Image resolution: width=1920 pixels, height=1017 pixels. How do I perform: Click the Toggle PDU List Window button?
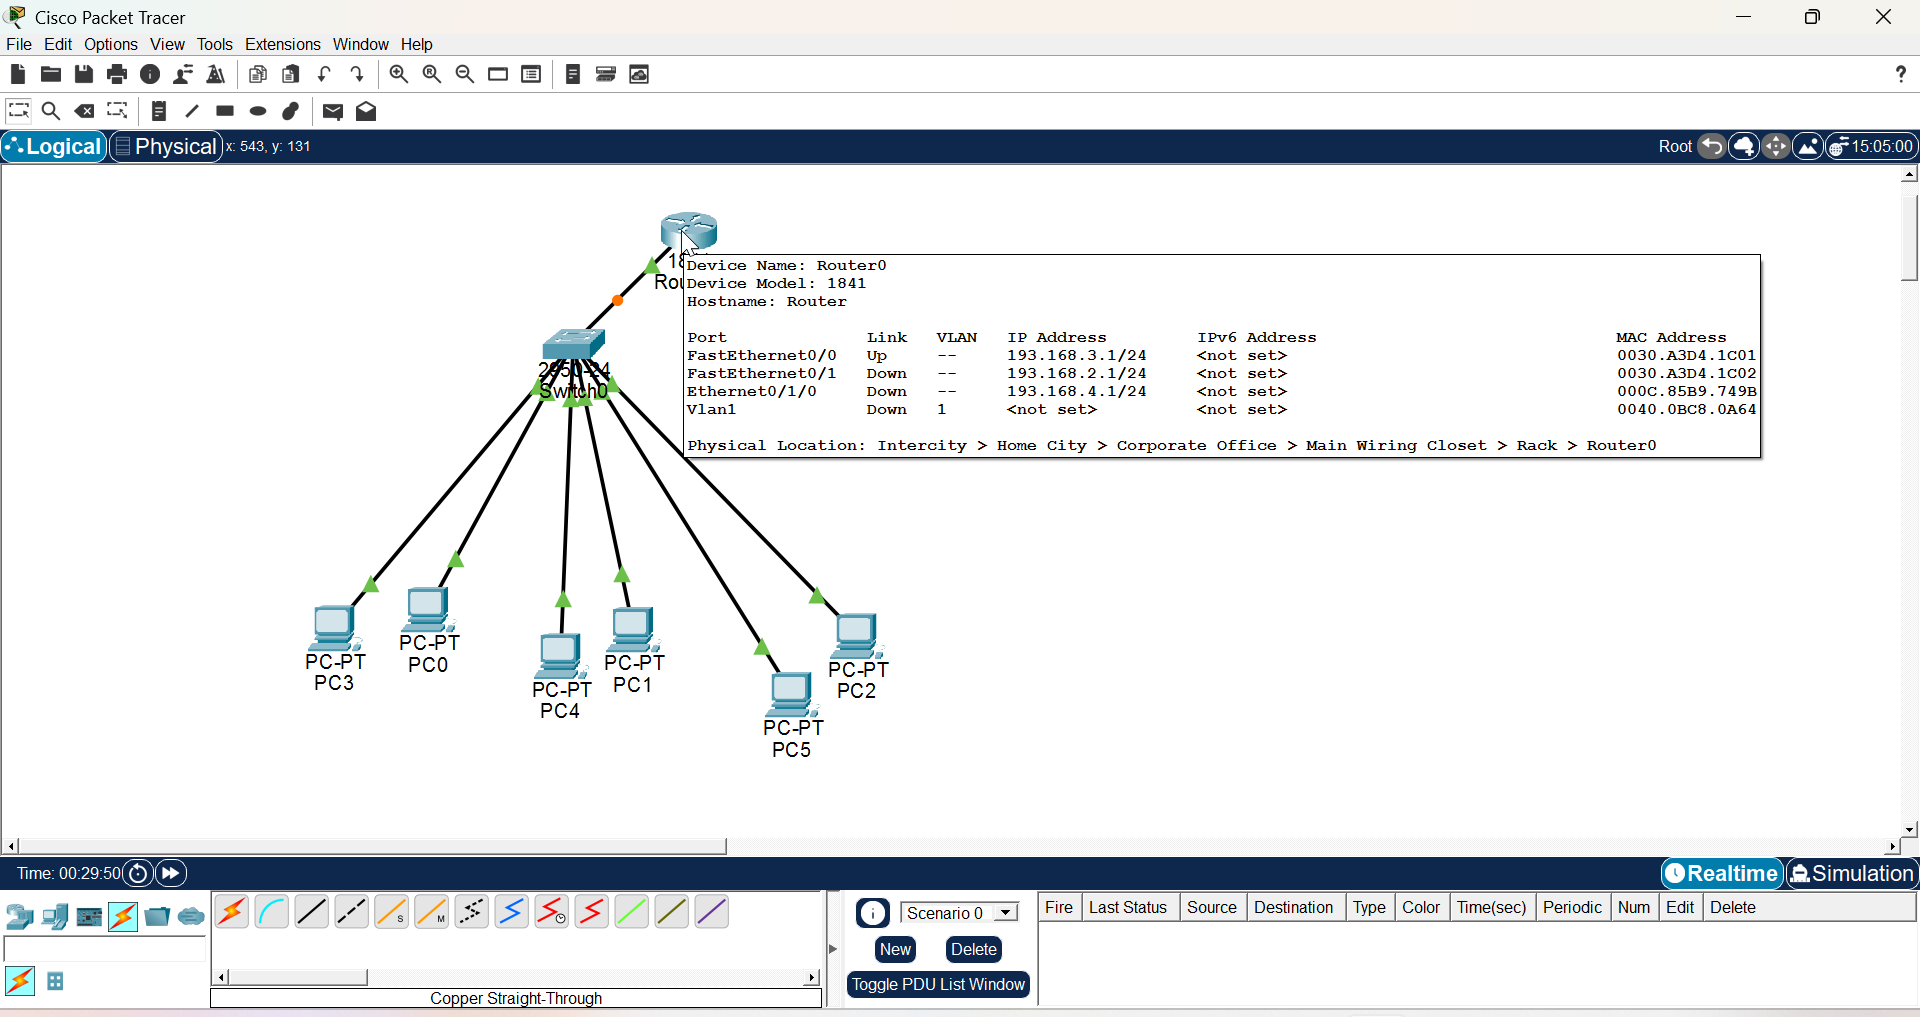[x=938, y=984]
